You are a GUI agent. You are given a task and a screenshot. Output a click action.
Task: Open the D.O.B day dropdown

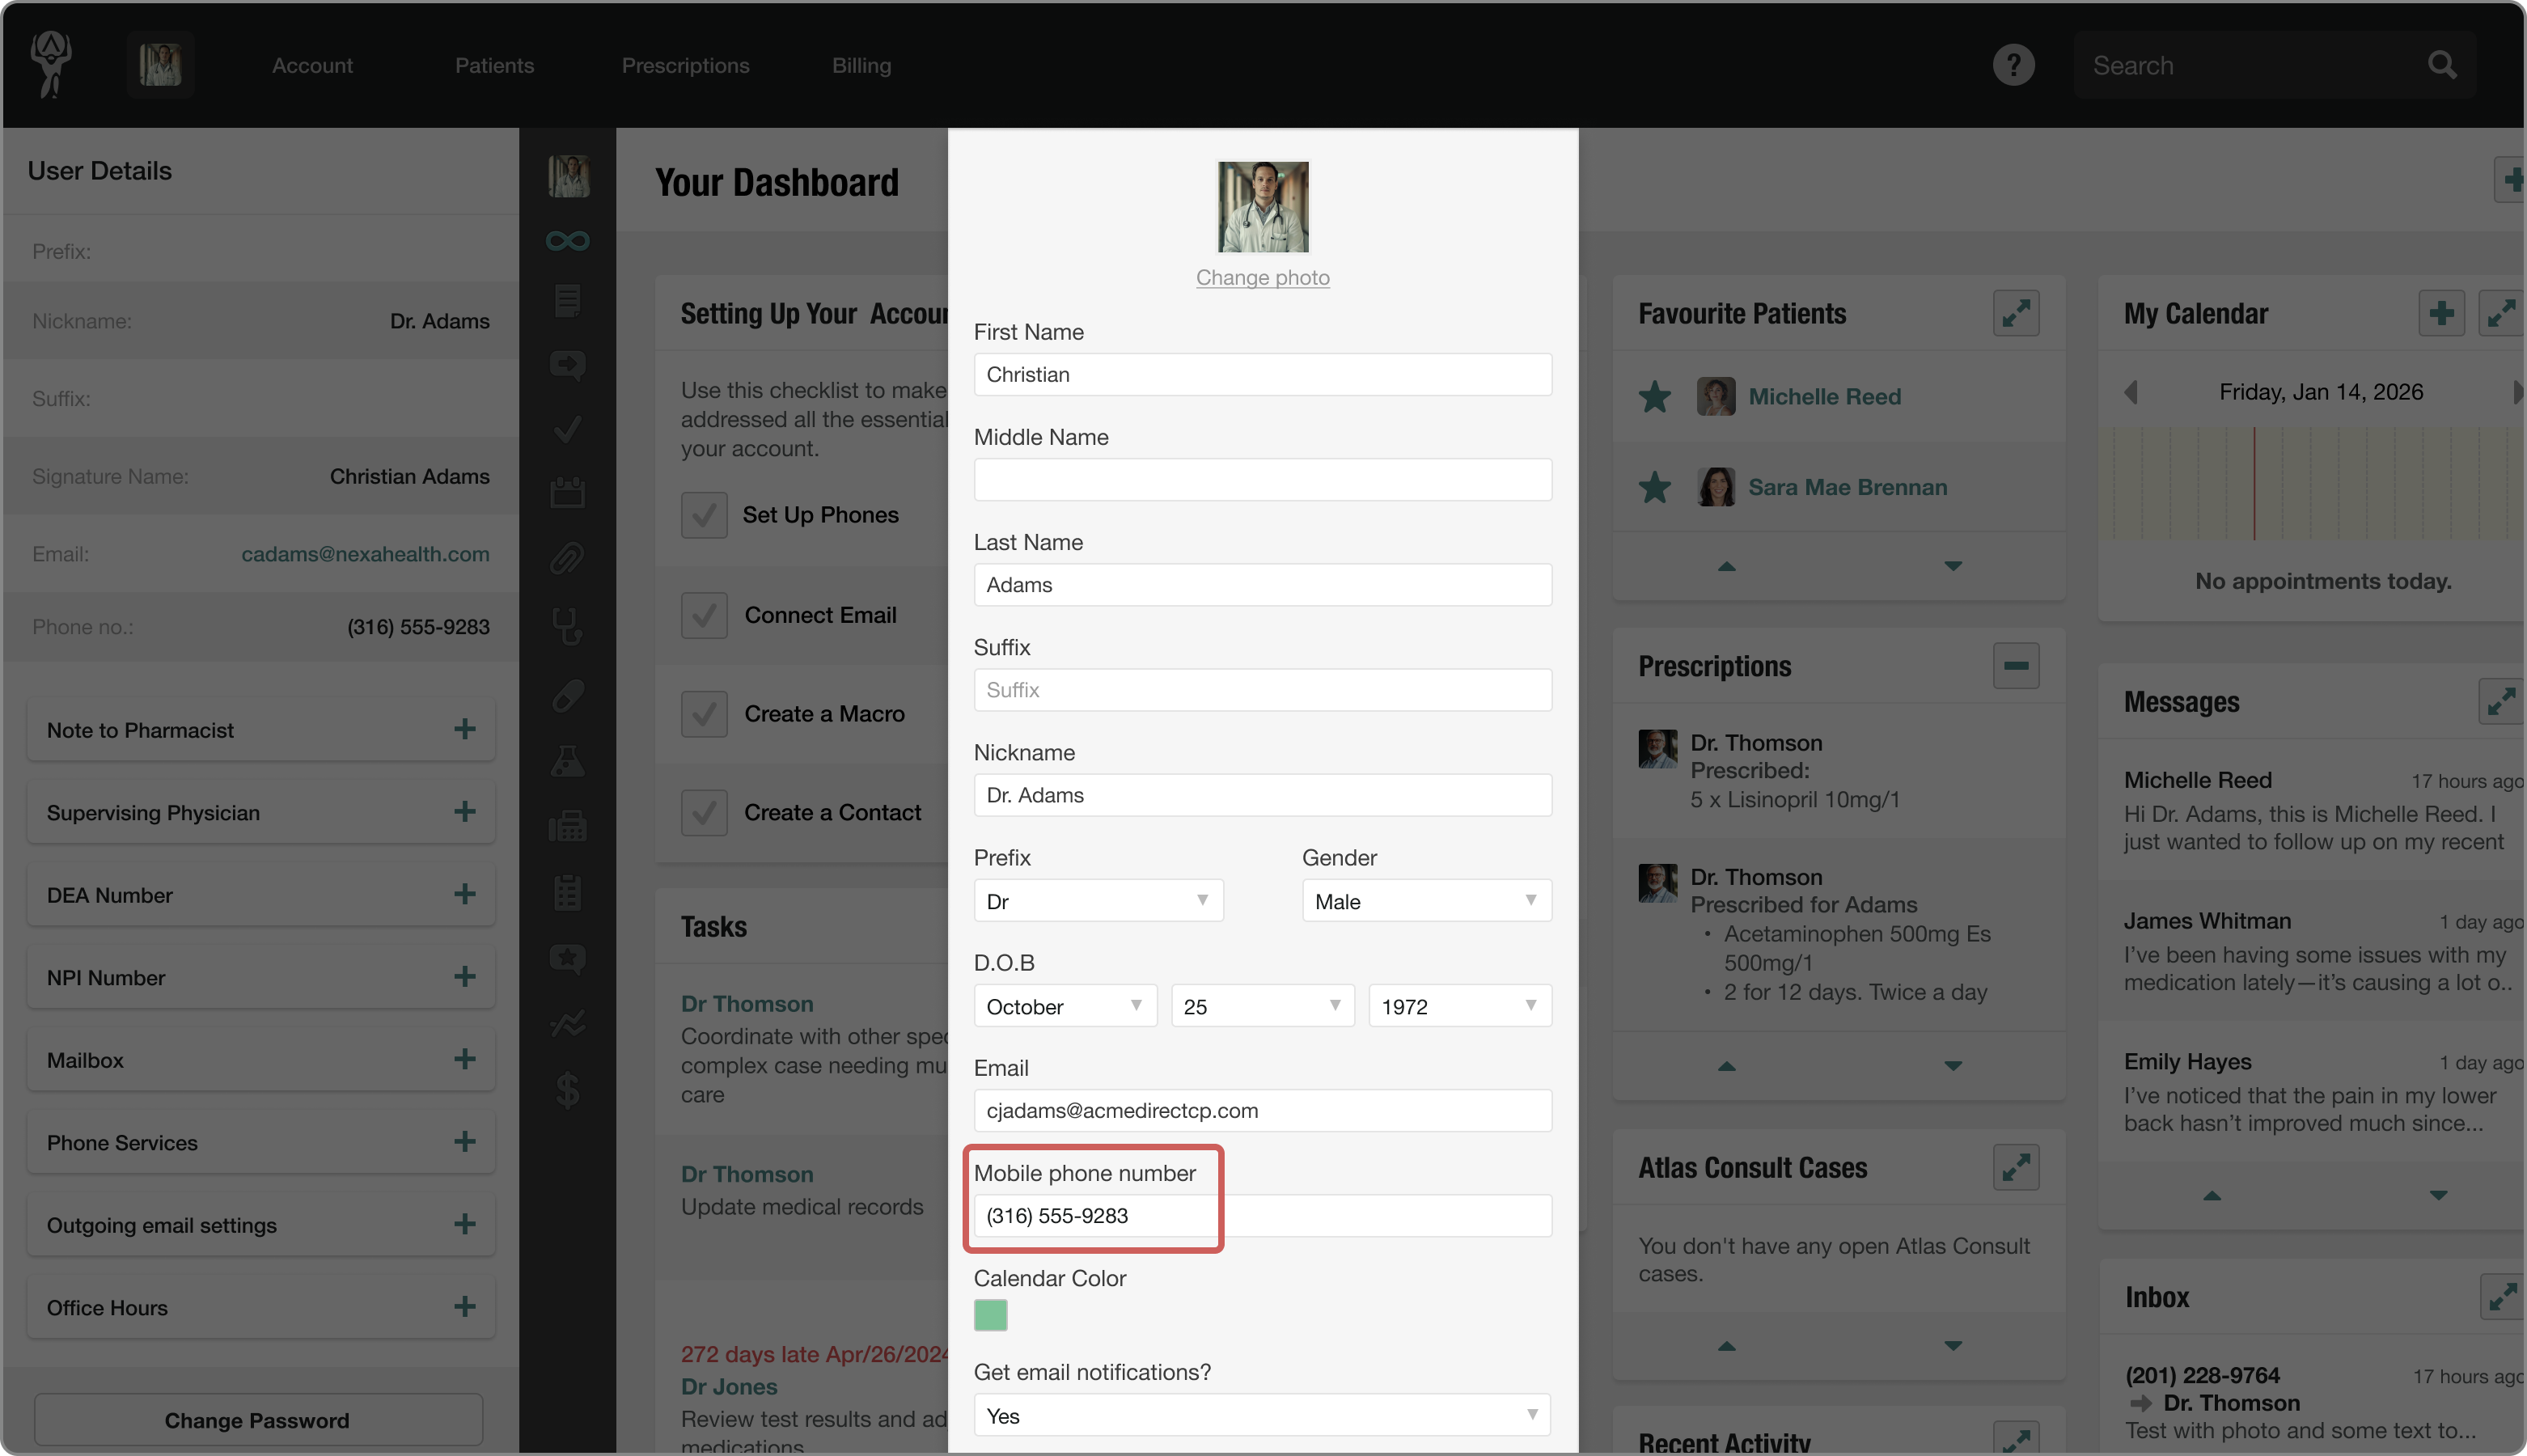coord(1262,1006)
